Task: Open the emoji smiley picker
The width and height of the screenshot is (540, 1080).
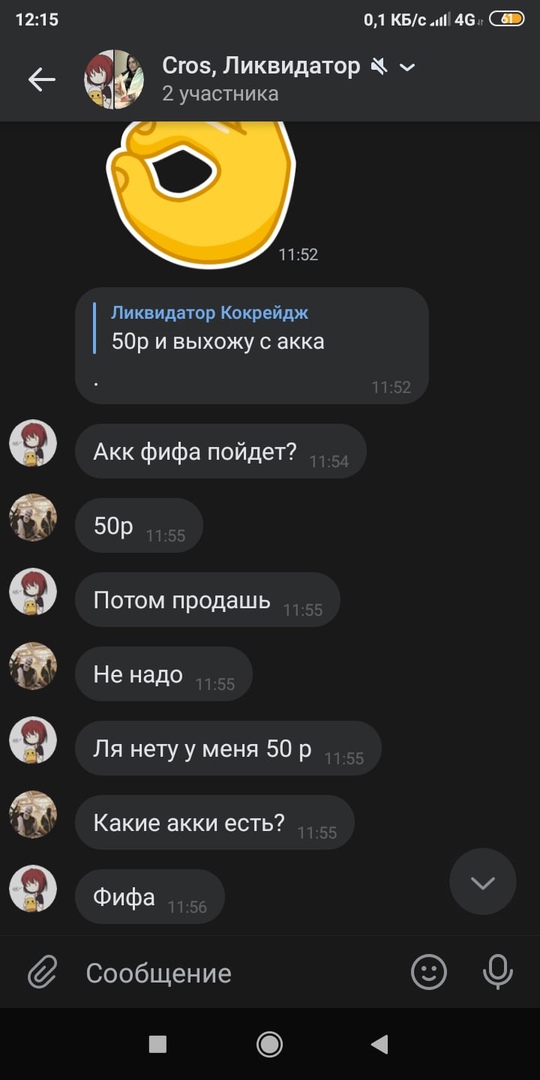Action: 428,972
